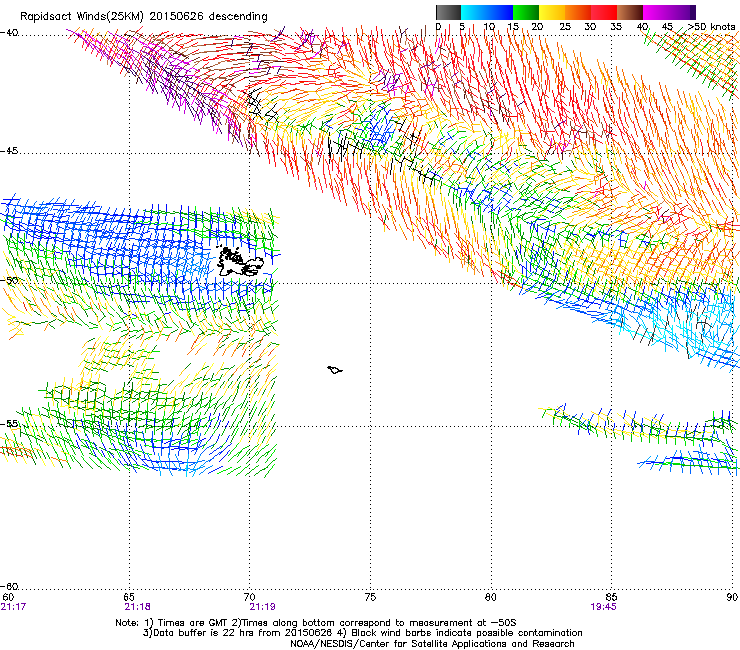Click the 70 longitude axis label
The image size is (740, 650).
[x=250, y=597]
